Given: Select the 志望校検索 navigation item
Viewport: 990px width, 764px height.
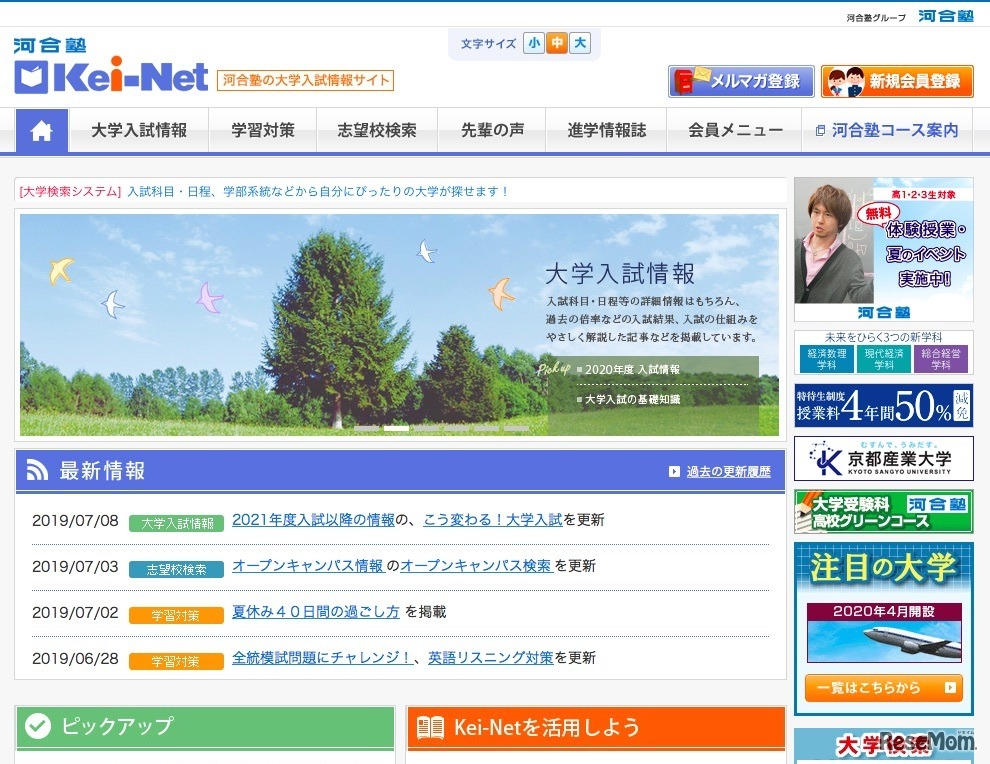Looking at the screenshot, I should click(x=377, y=129).
